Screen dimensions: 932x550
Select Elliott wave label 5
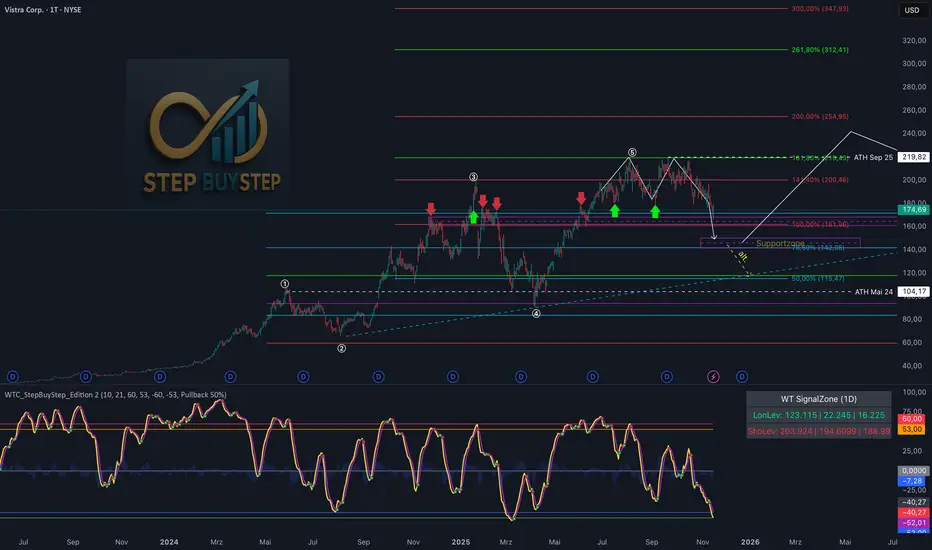(632, 152)
